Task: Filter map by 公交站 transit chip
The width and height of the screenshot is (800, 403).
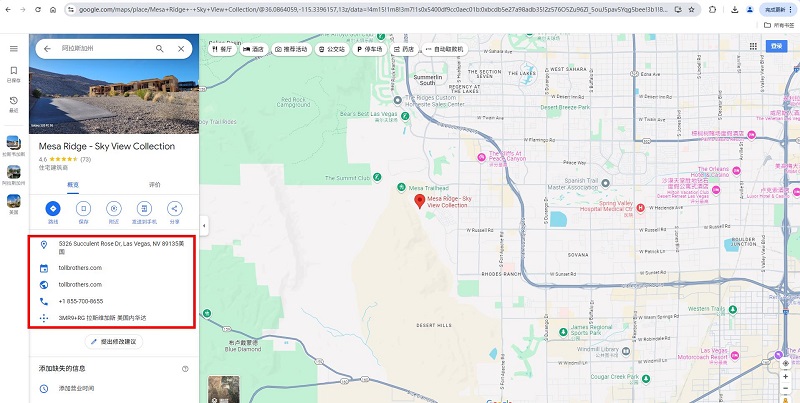Action: click(x=332, y=49)
